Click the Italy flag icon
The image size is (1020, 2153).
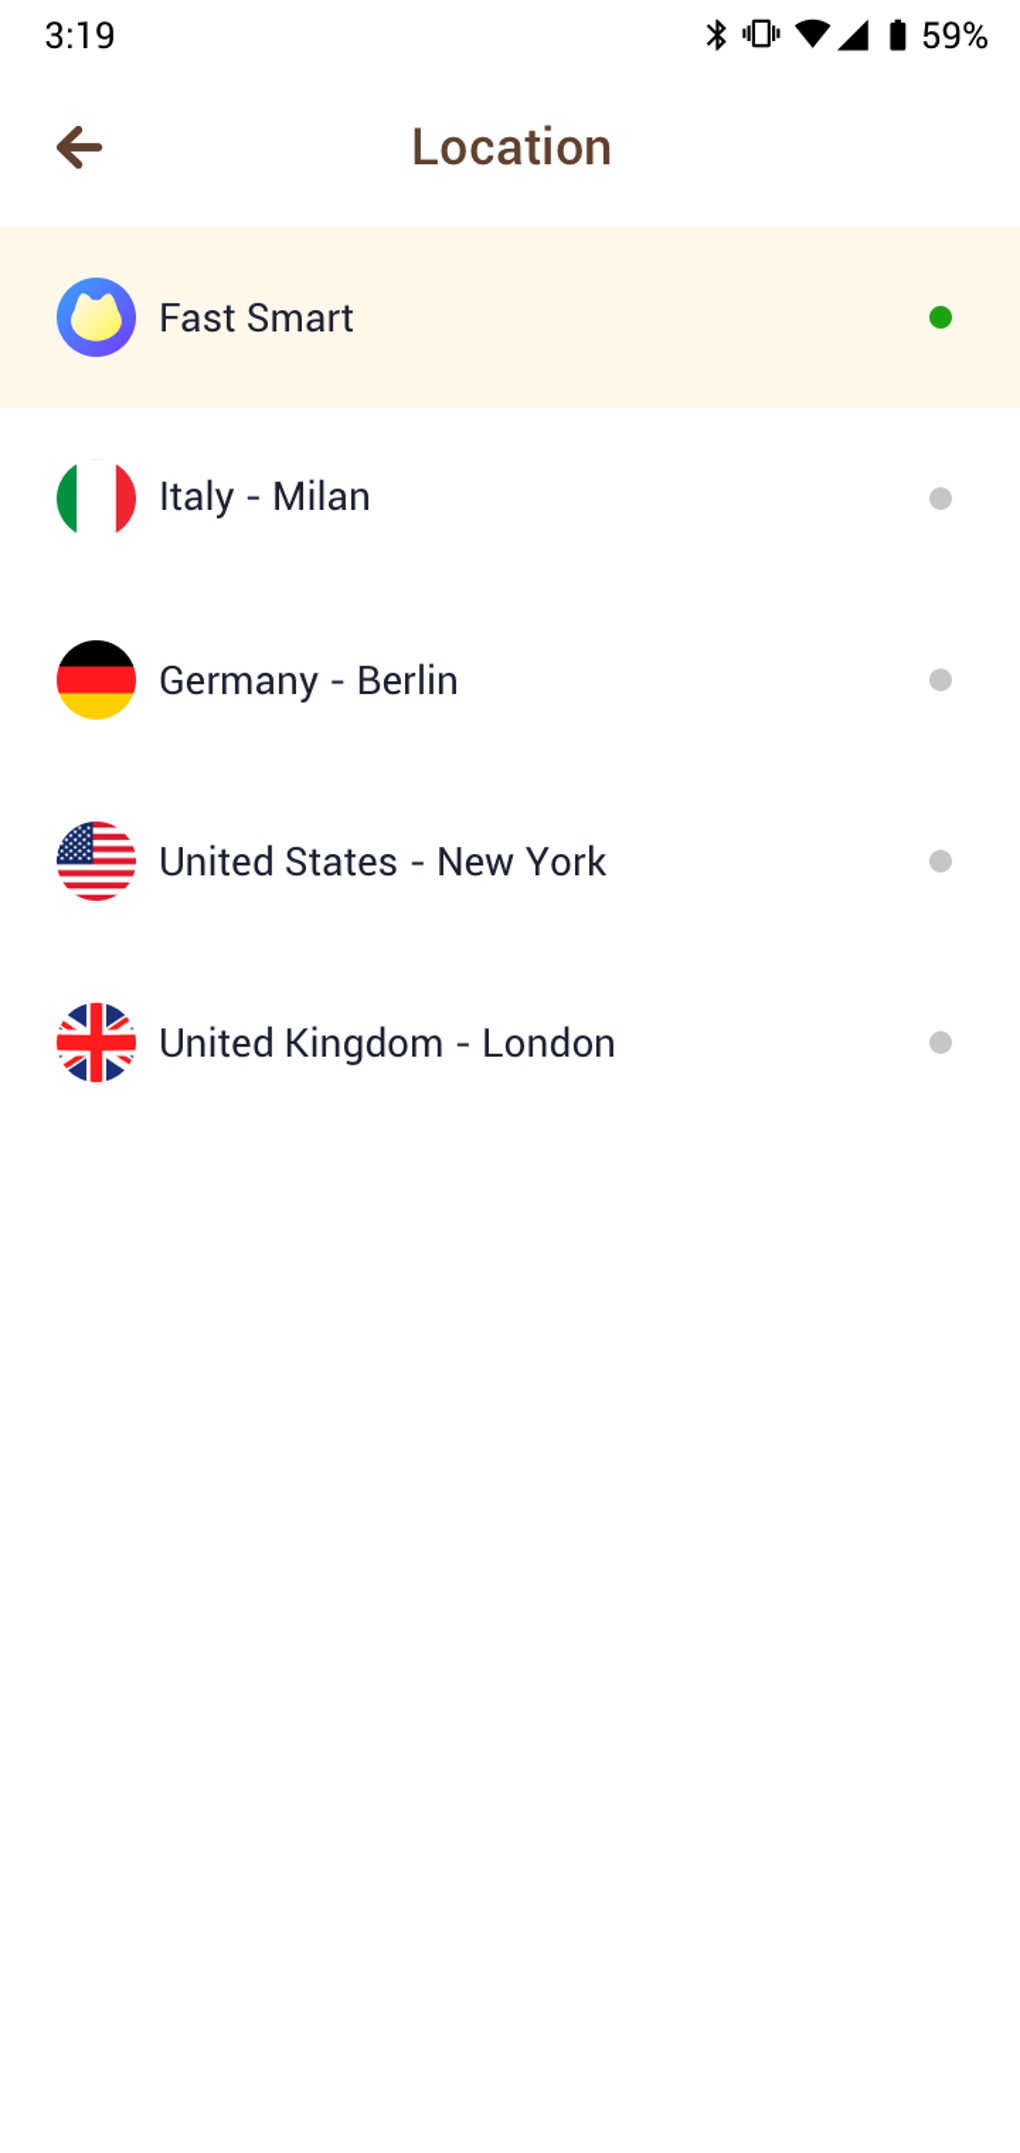(x=96, y=498)
